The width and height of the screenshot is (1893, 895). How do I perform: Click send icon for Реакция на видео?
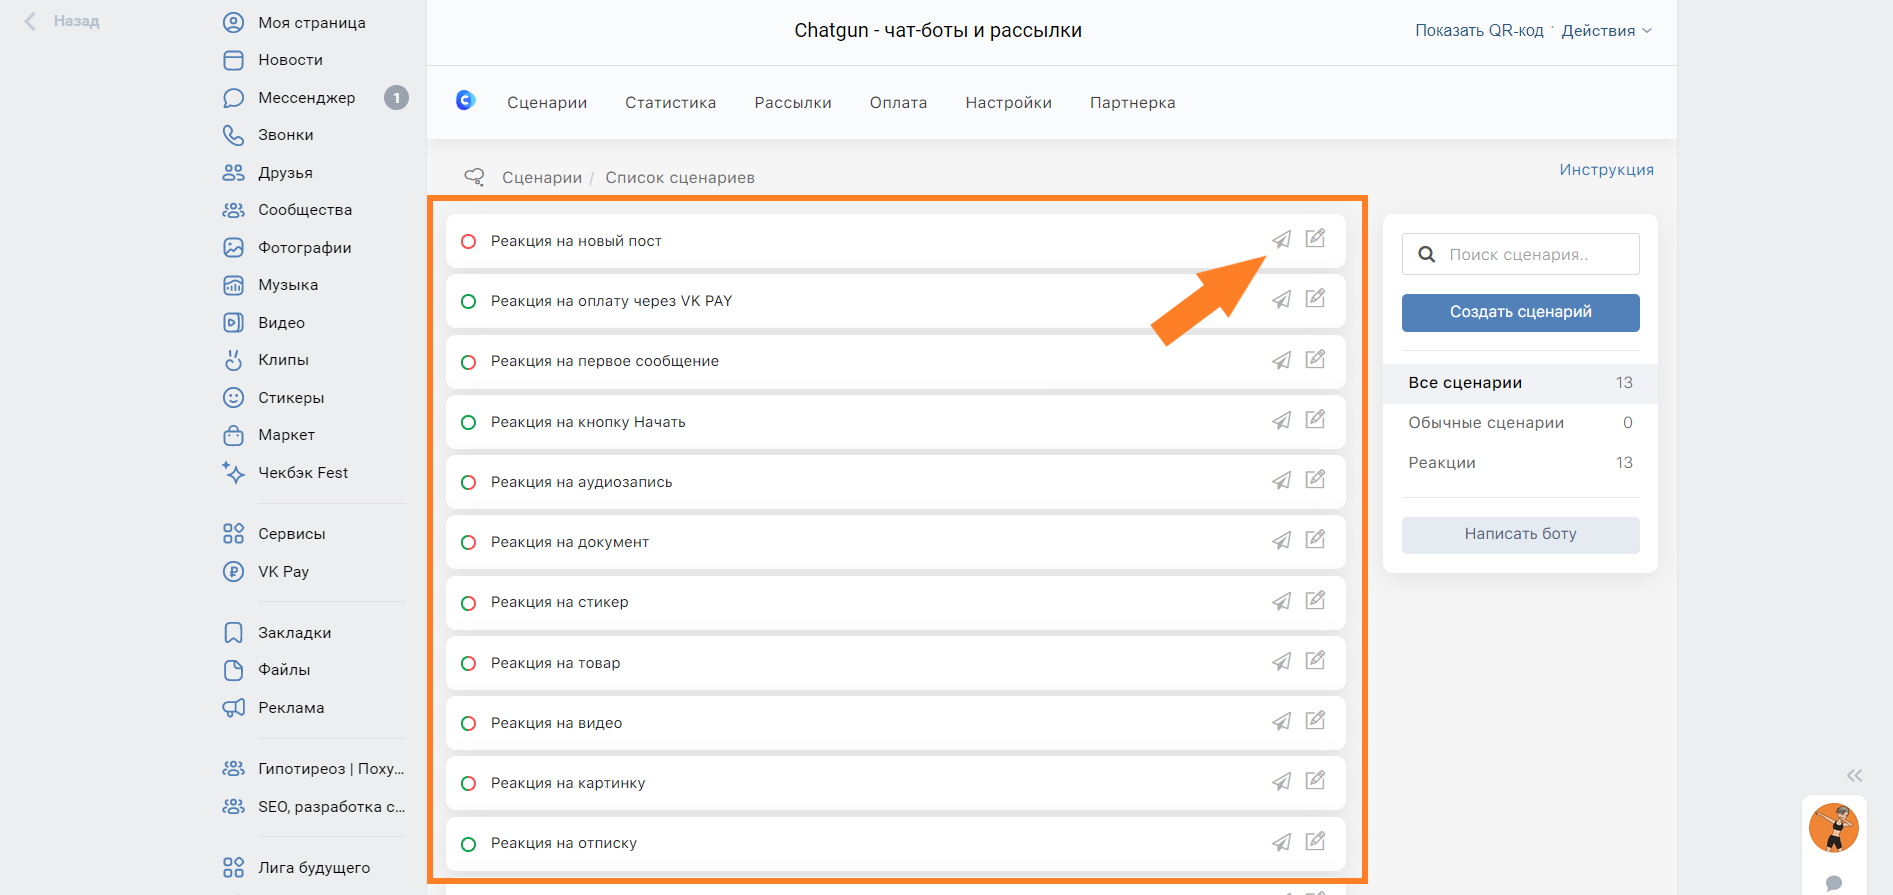(1281, 722)
